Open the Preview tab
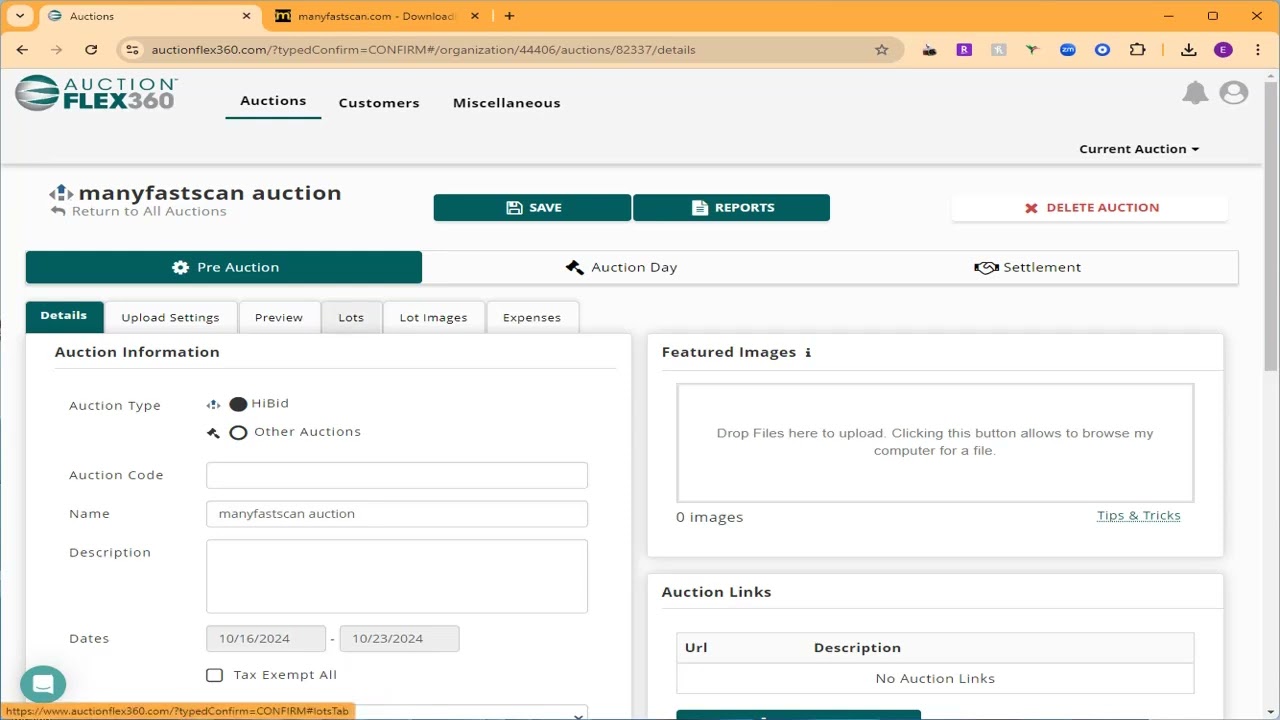The width and height of the screenshot is (1280, 720). coord(279,317)
